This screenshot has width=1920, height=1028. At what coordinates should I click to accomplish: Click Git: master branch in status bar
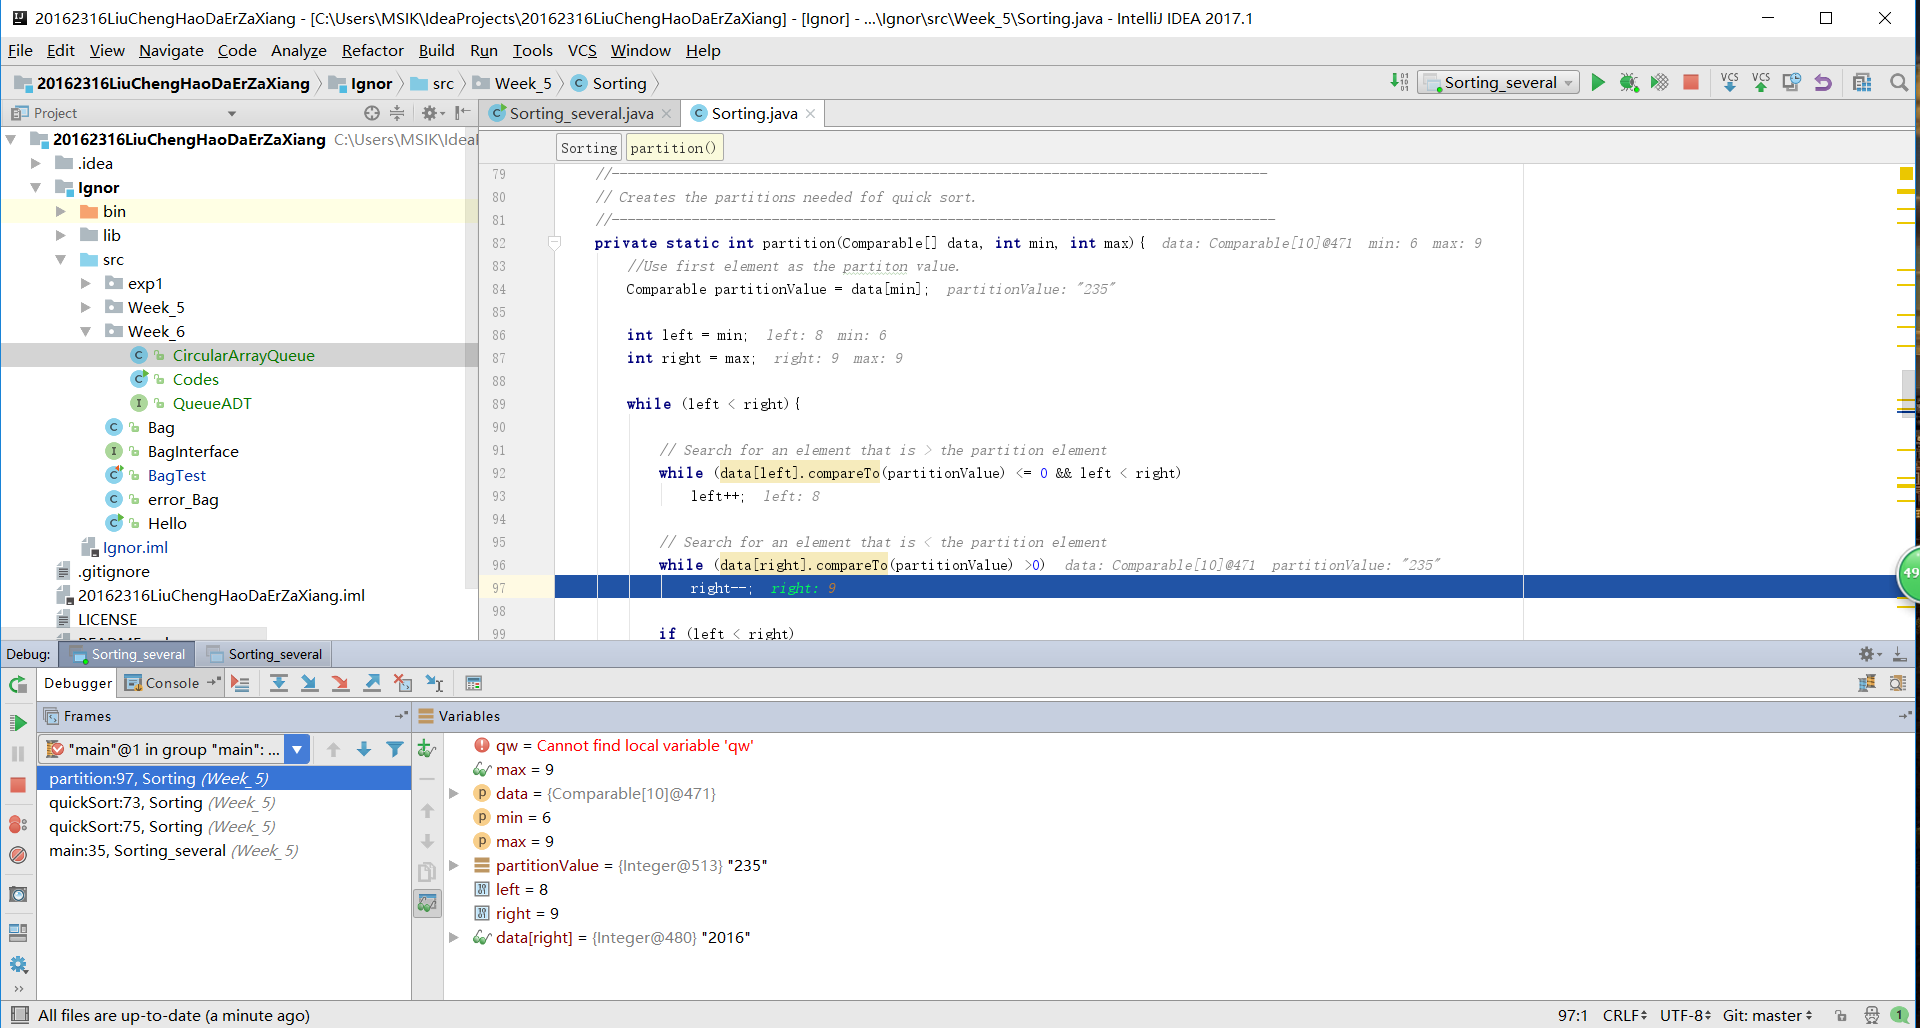1767,1015
